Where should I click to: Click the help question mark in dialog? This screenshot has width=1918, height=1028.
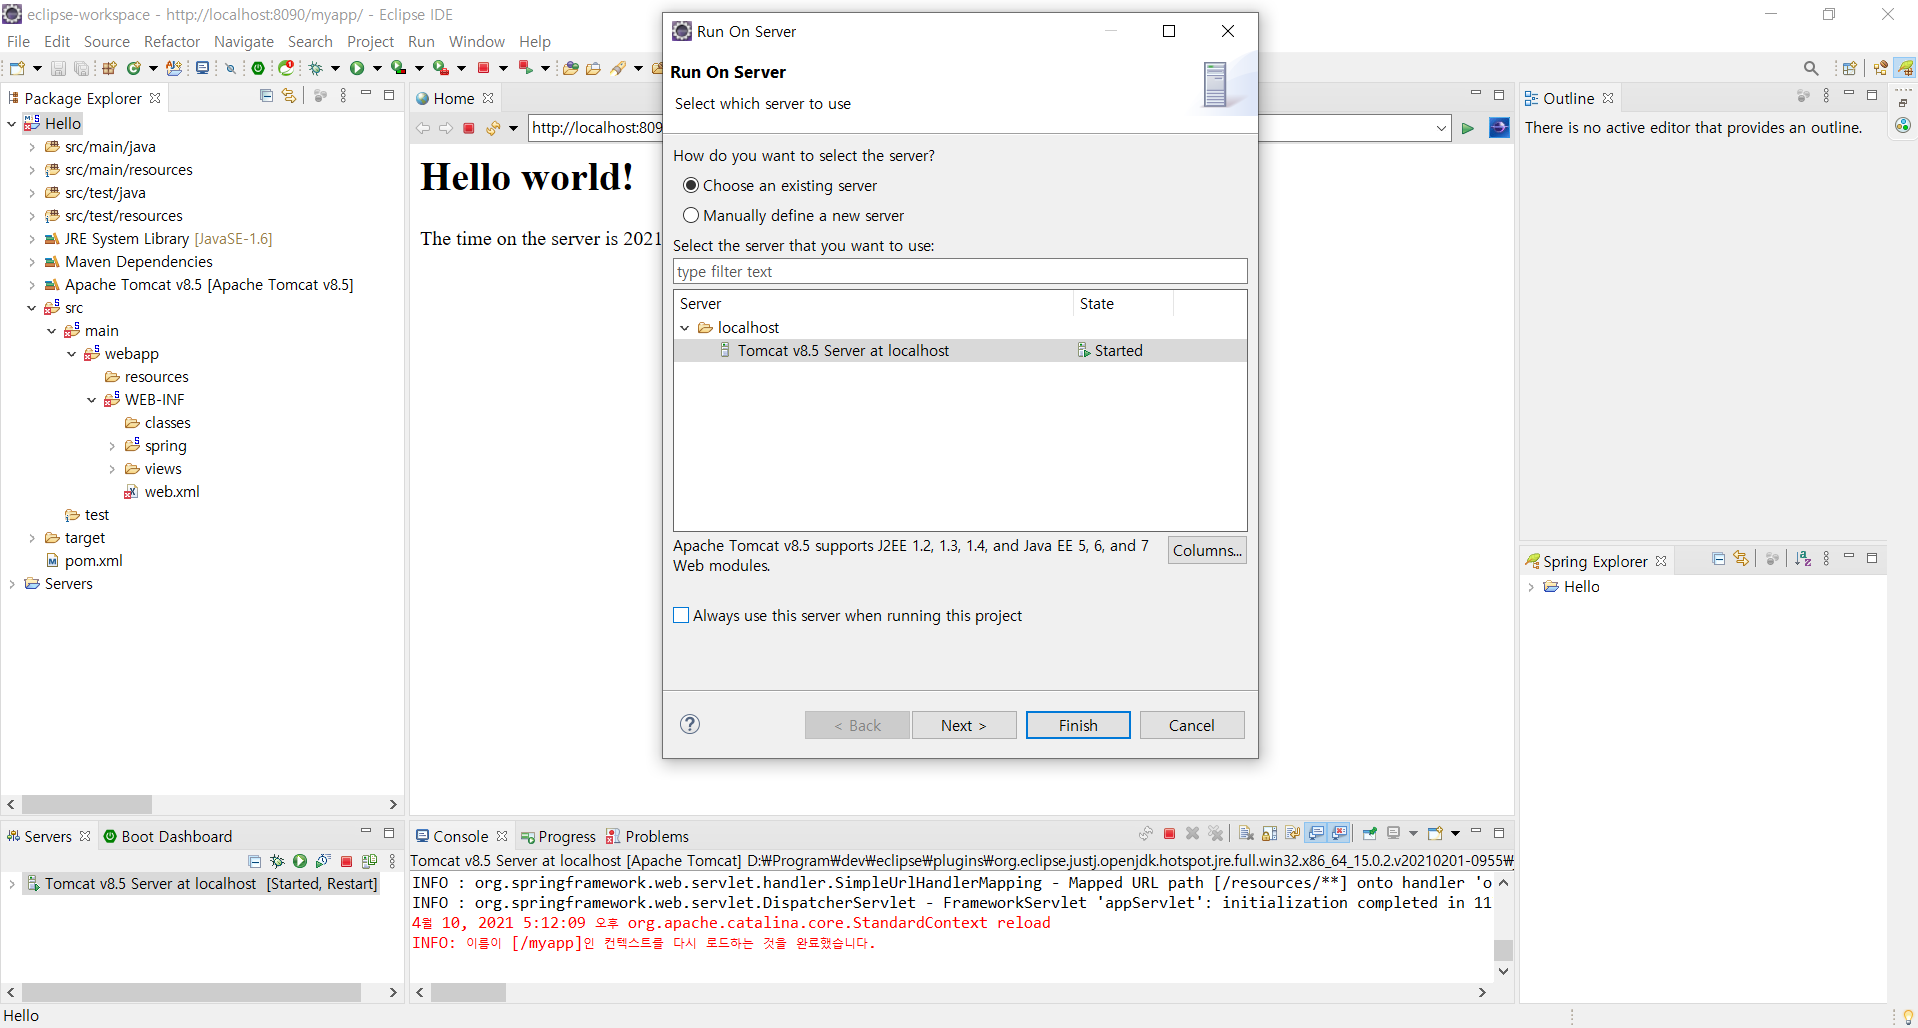point(690,724)
